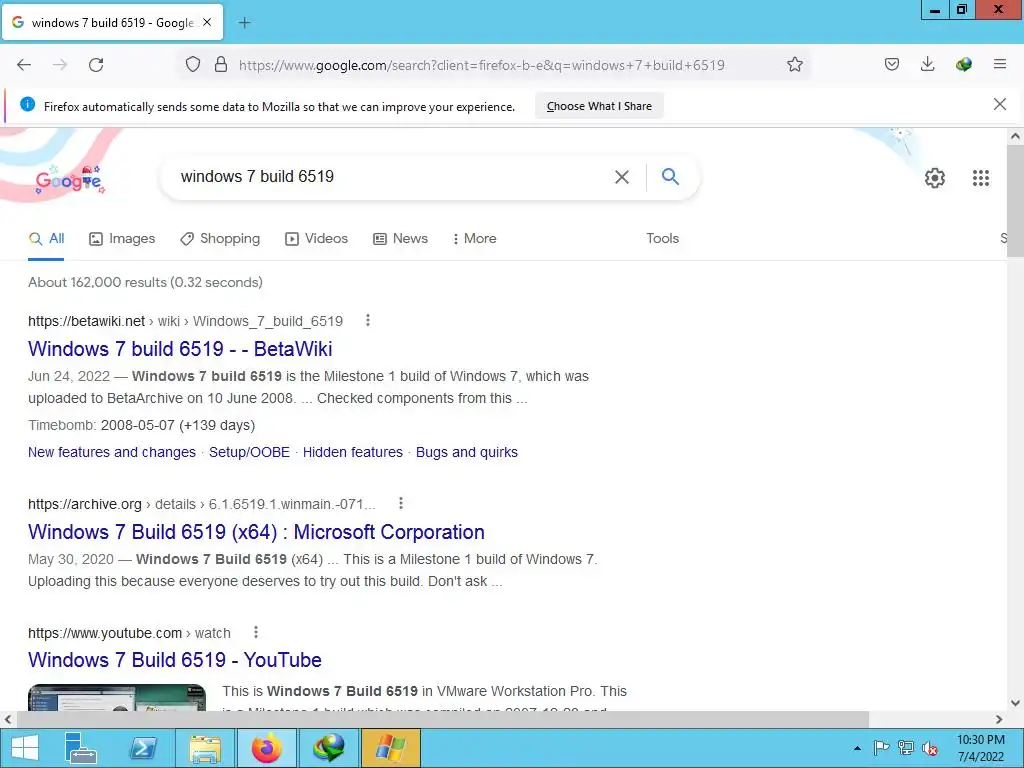Focus the Google search input field

(392, 177)
